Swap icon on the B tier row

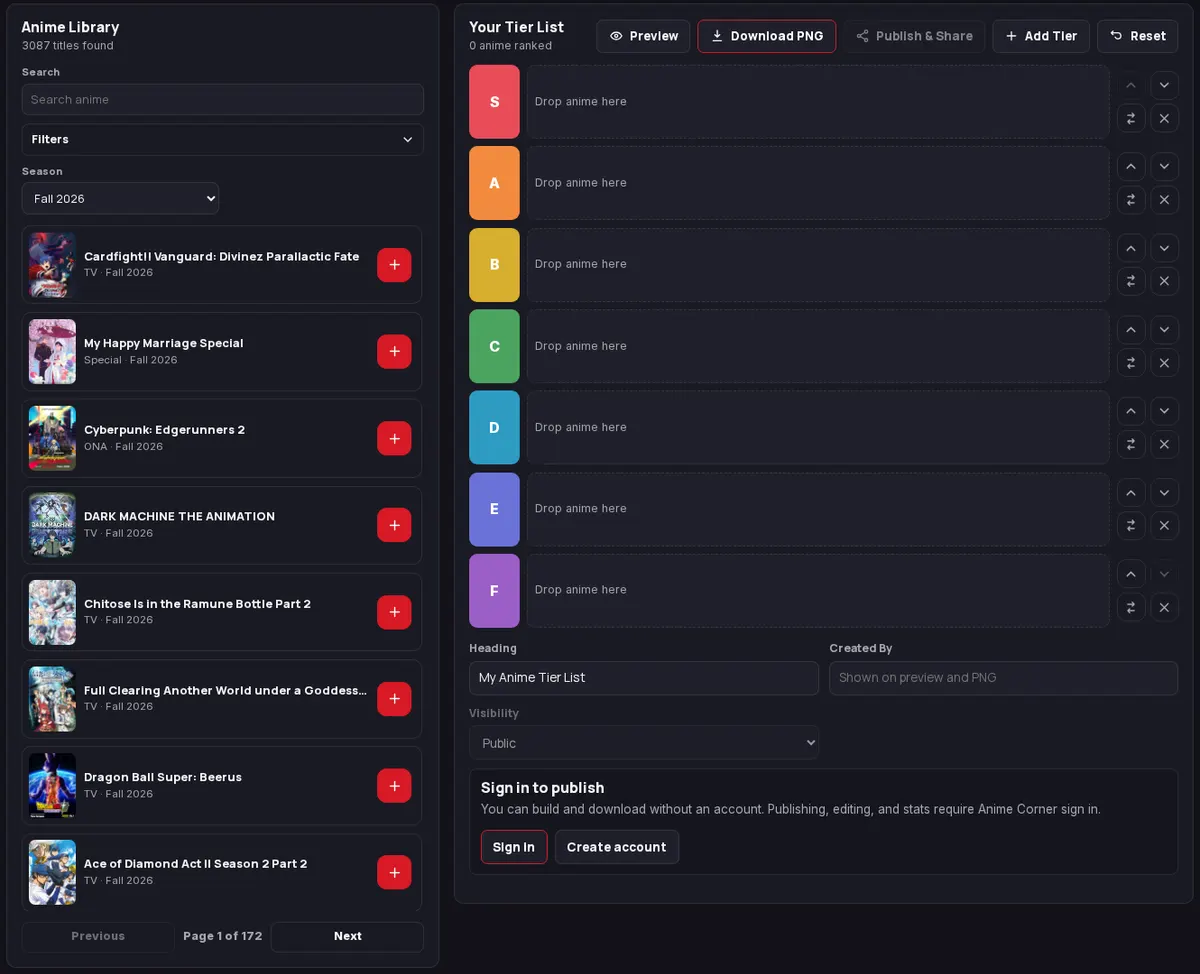(1131, 281)
